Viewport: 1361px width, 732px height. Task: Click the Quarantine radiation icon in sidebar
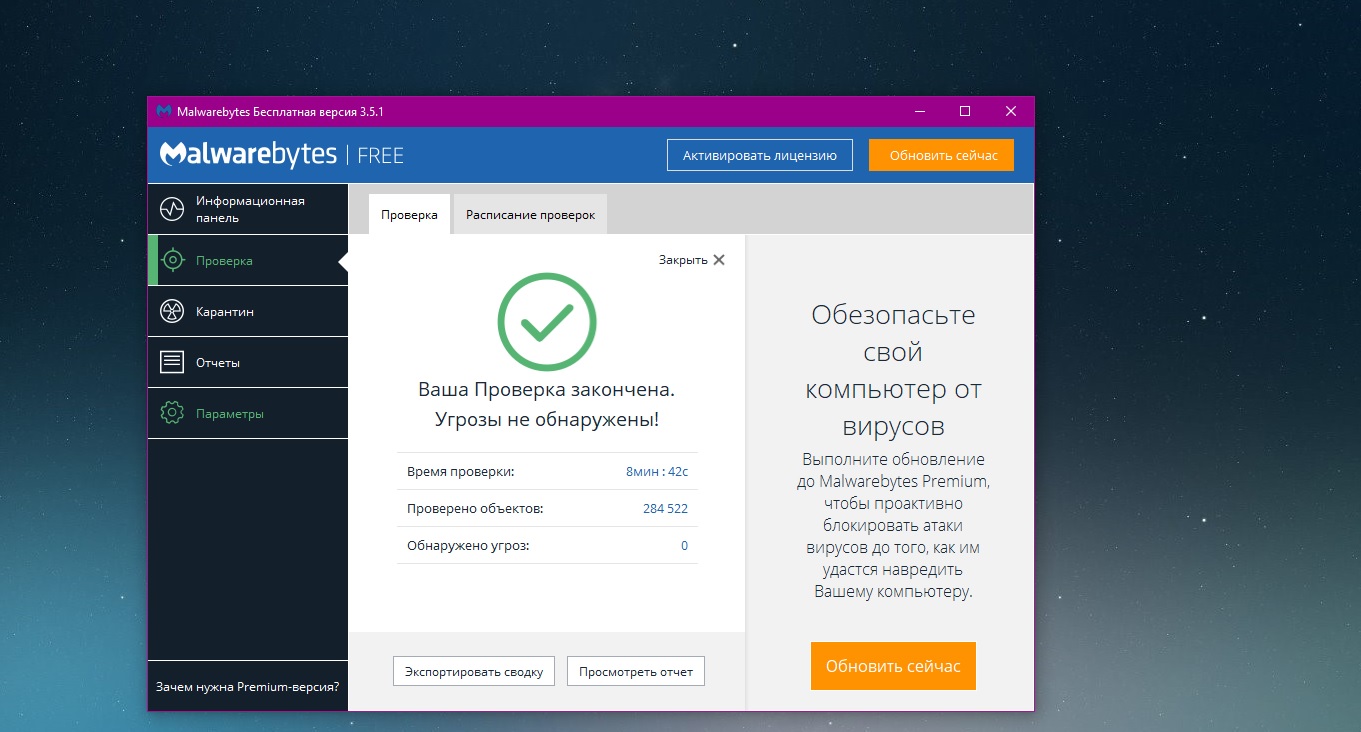172,311
